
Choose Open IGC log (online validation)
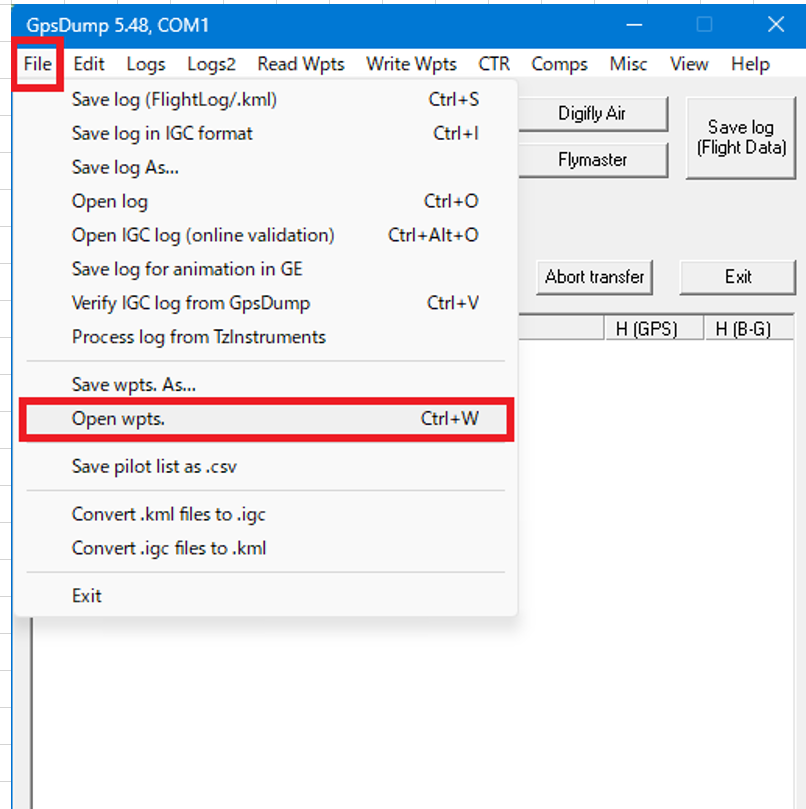pos(203,235)
